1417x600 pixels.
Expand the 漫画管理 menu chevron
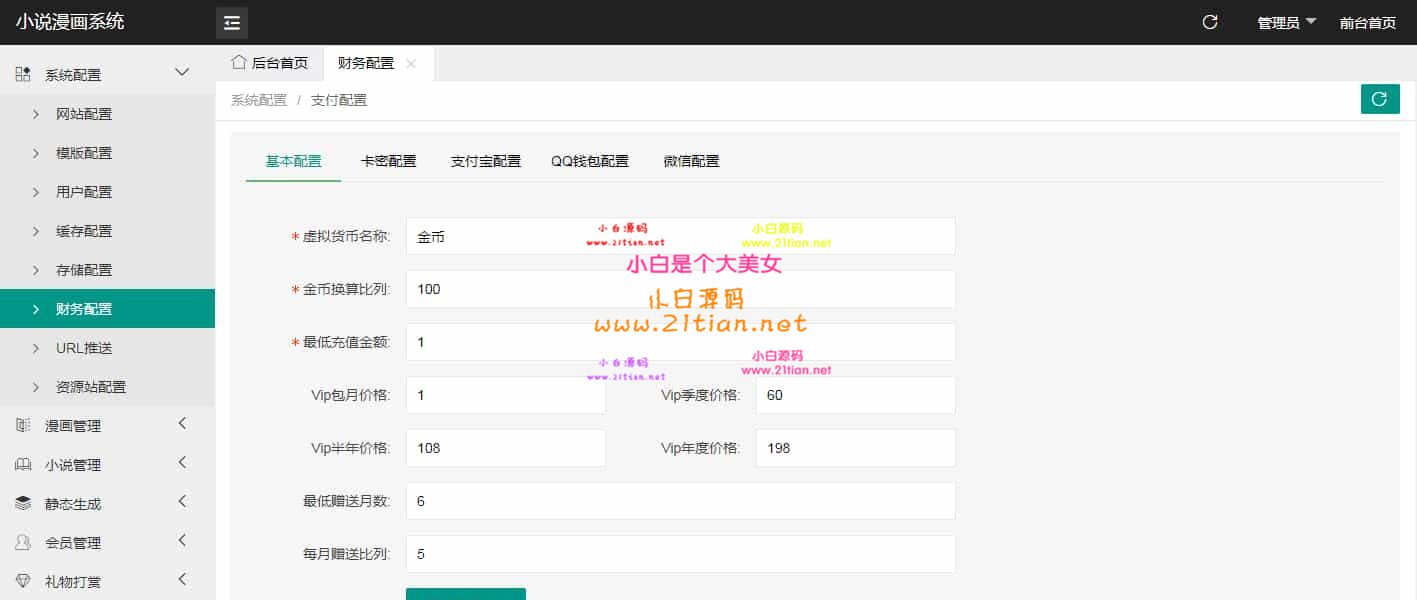[x=182, y=424]
